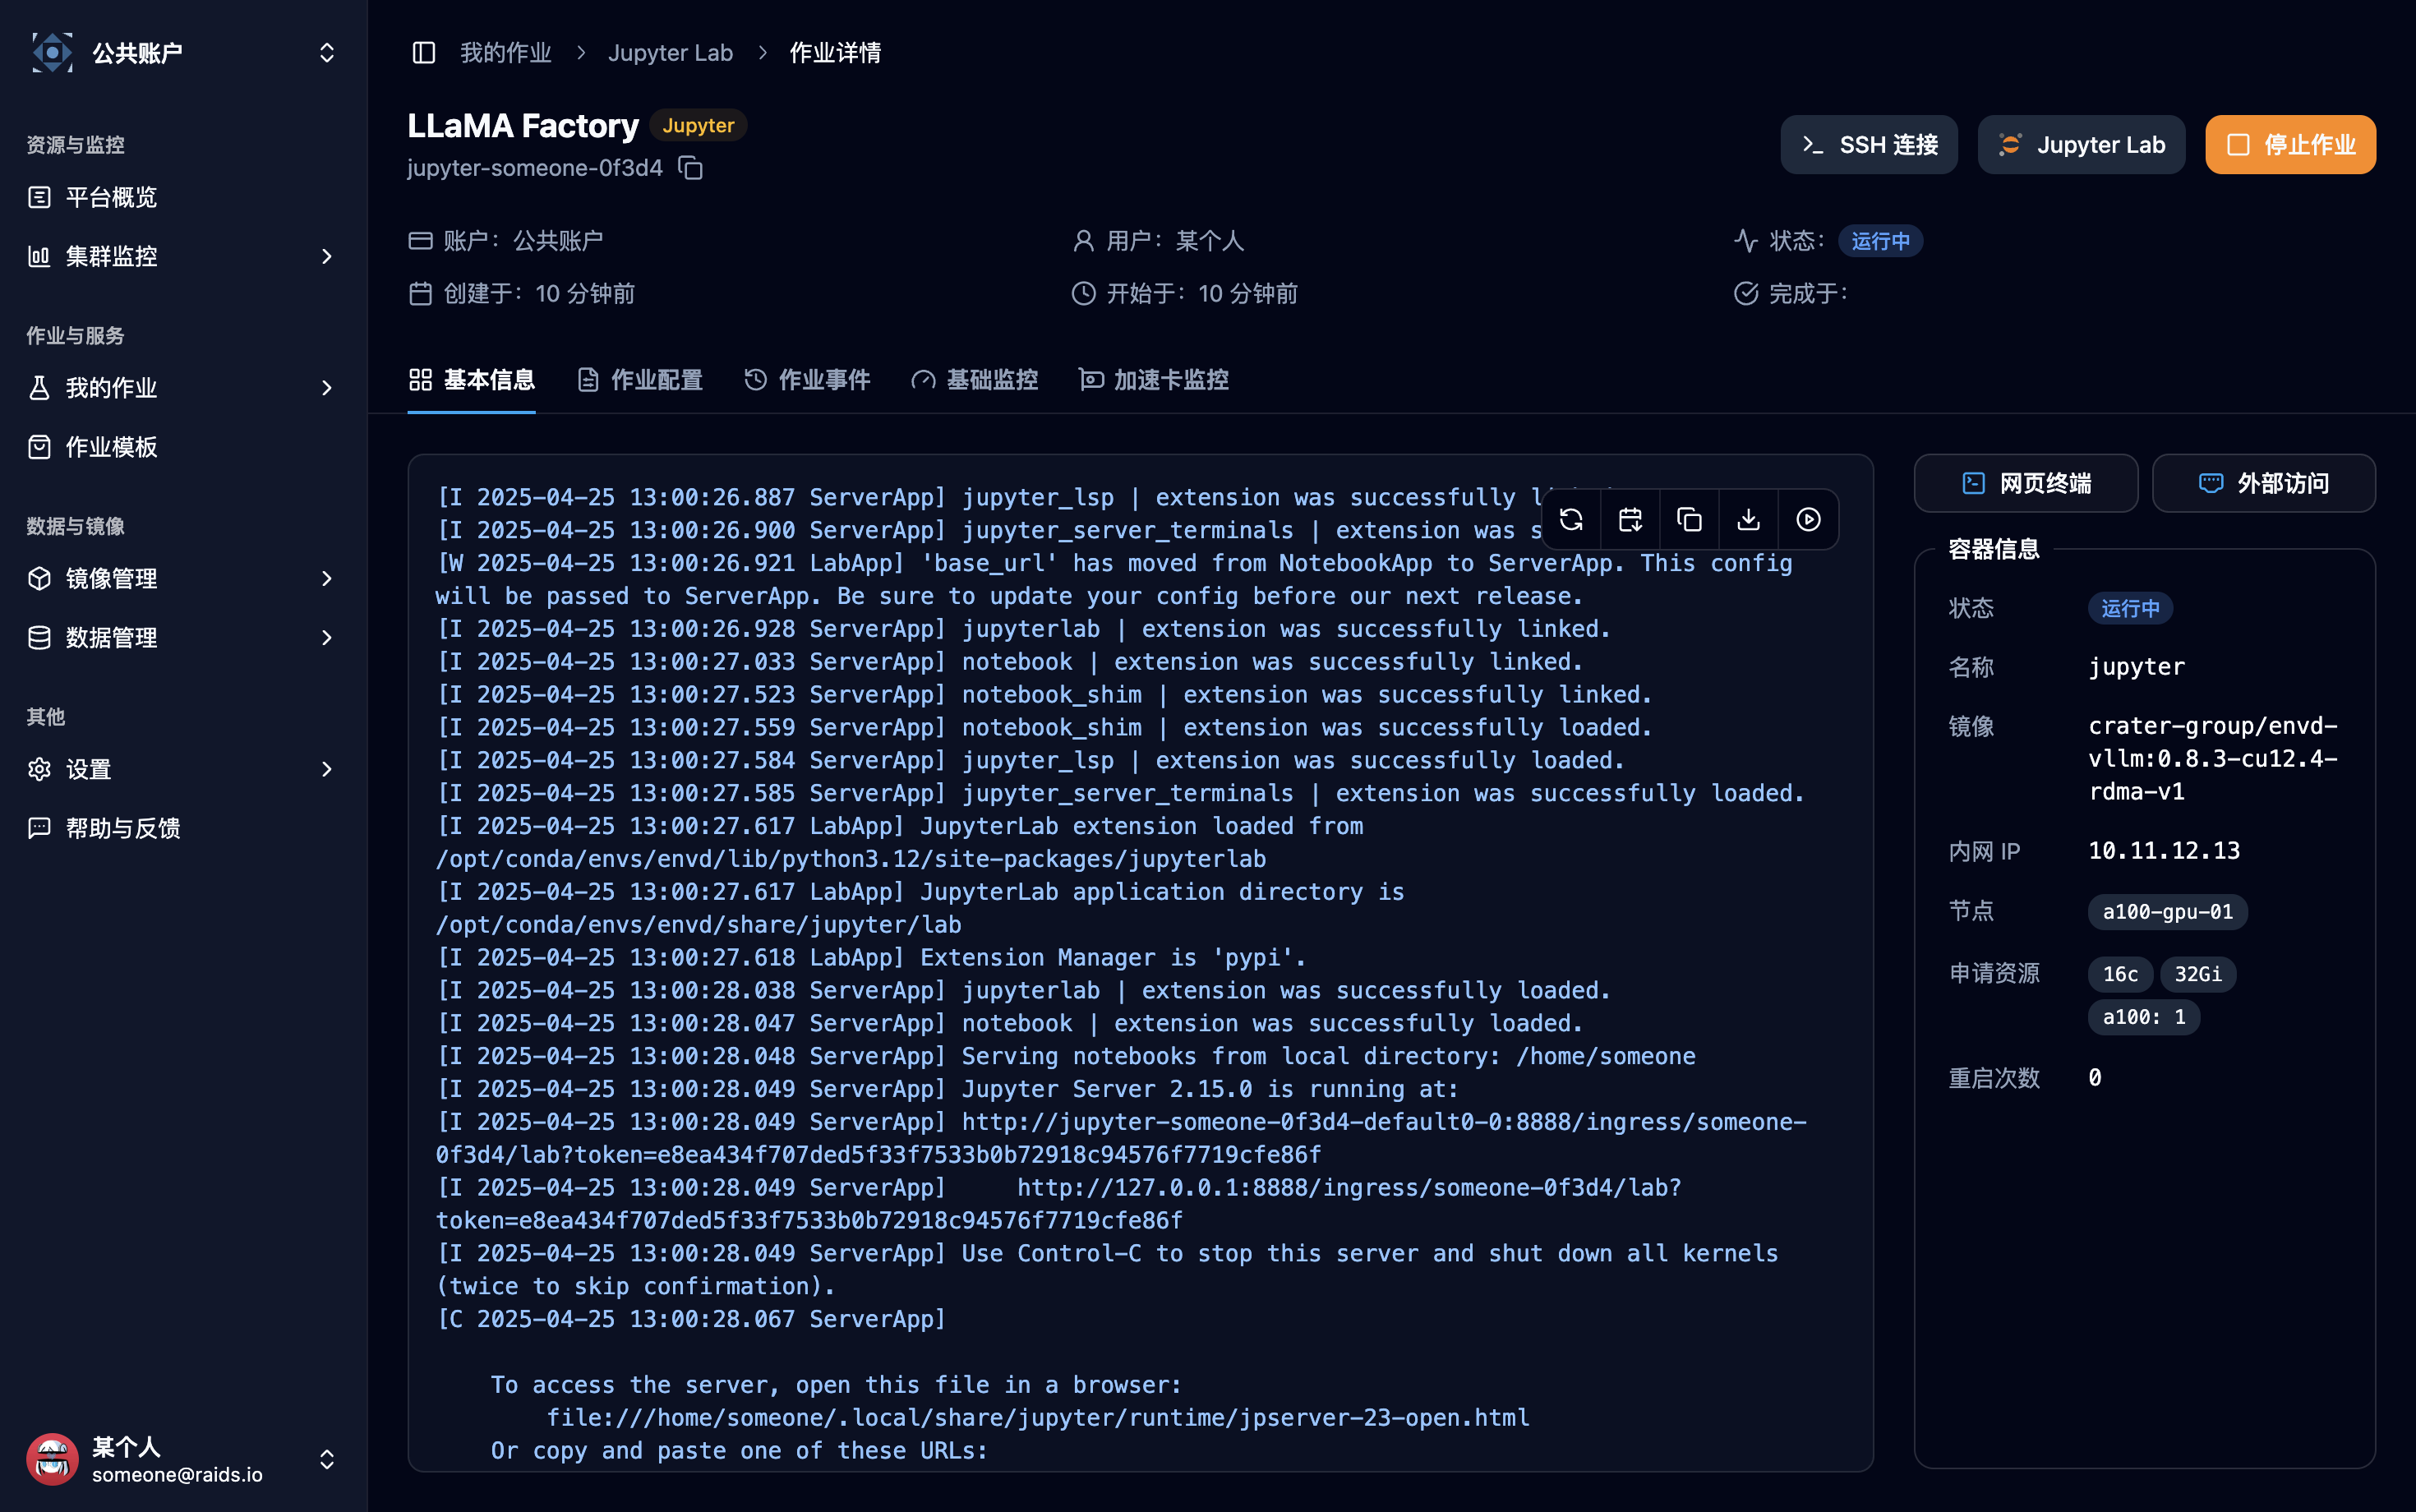The height and width of the screenshot is (1512, 2416).
Task: Toggle the sidebar panel icon
Action: [x=424, y=52]
